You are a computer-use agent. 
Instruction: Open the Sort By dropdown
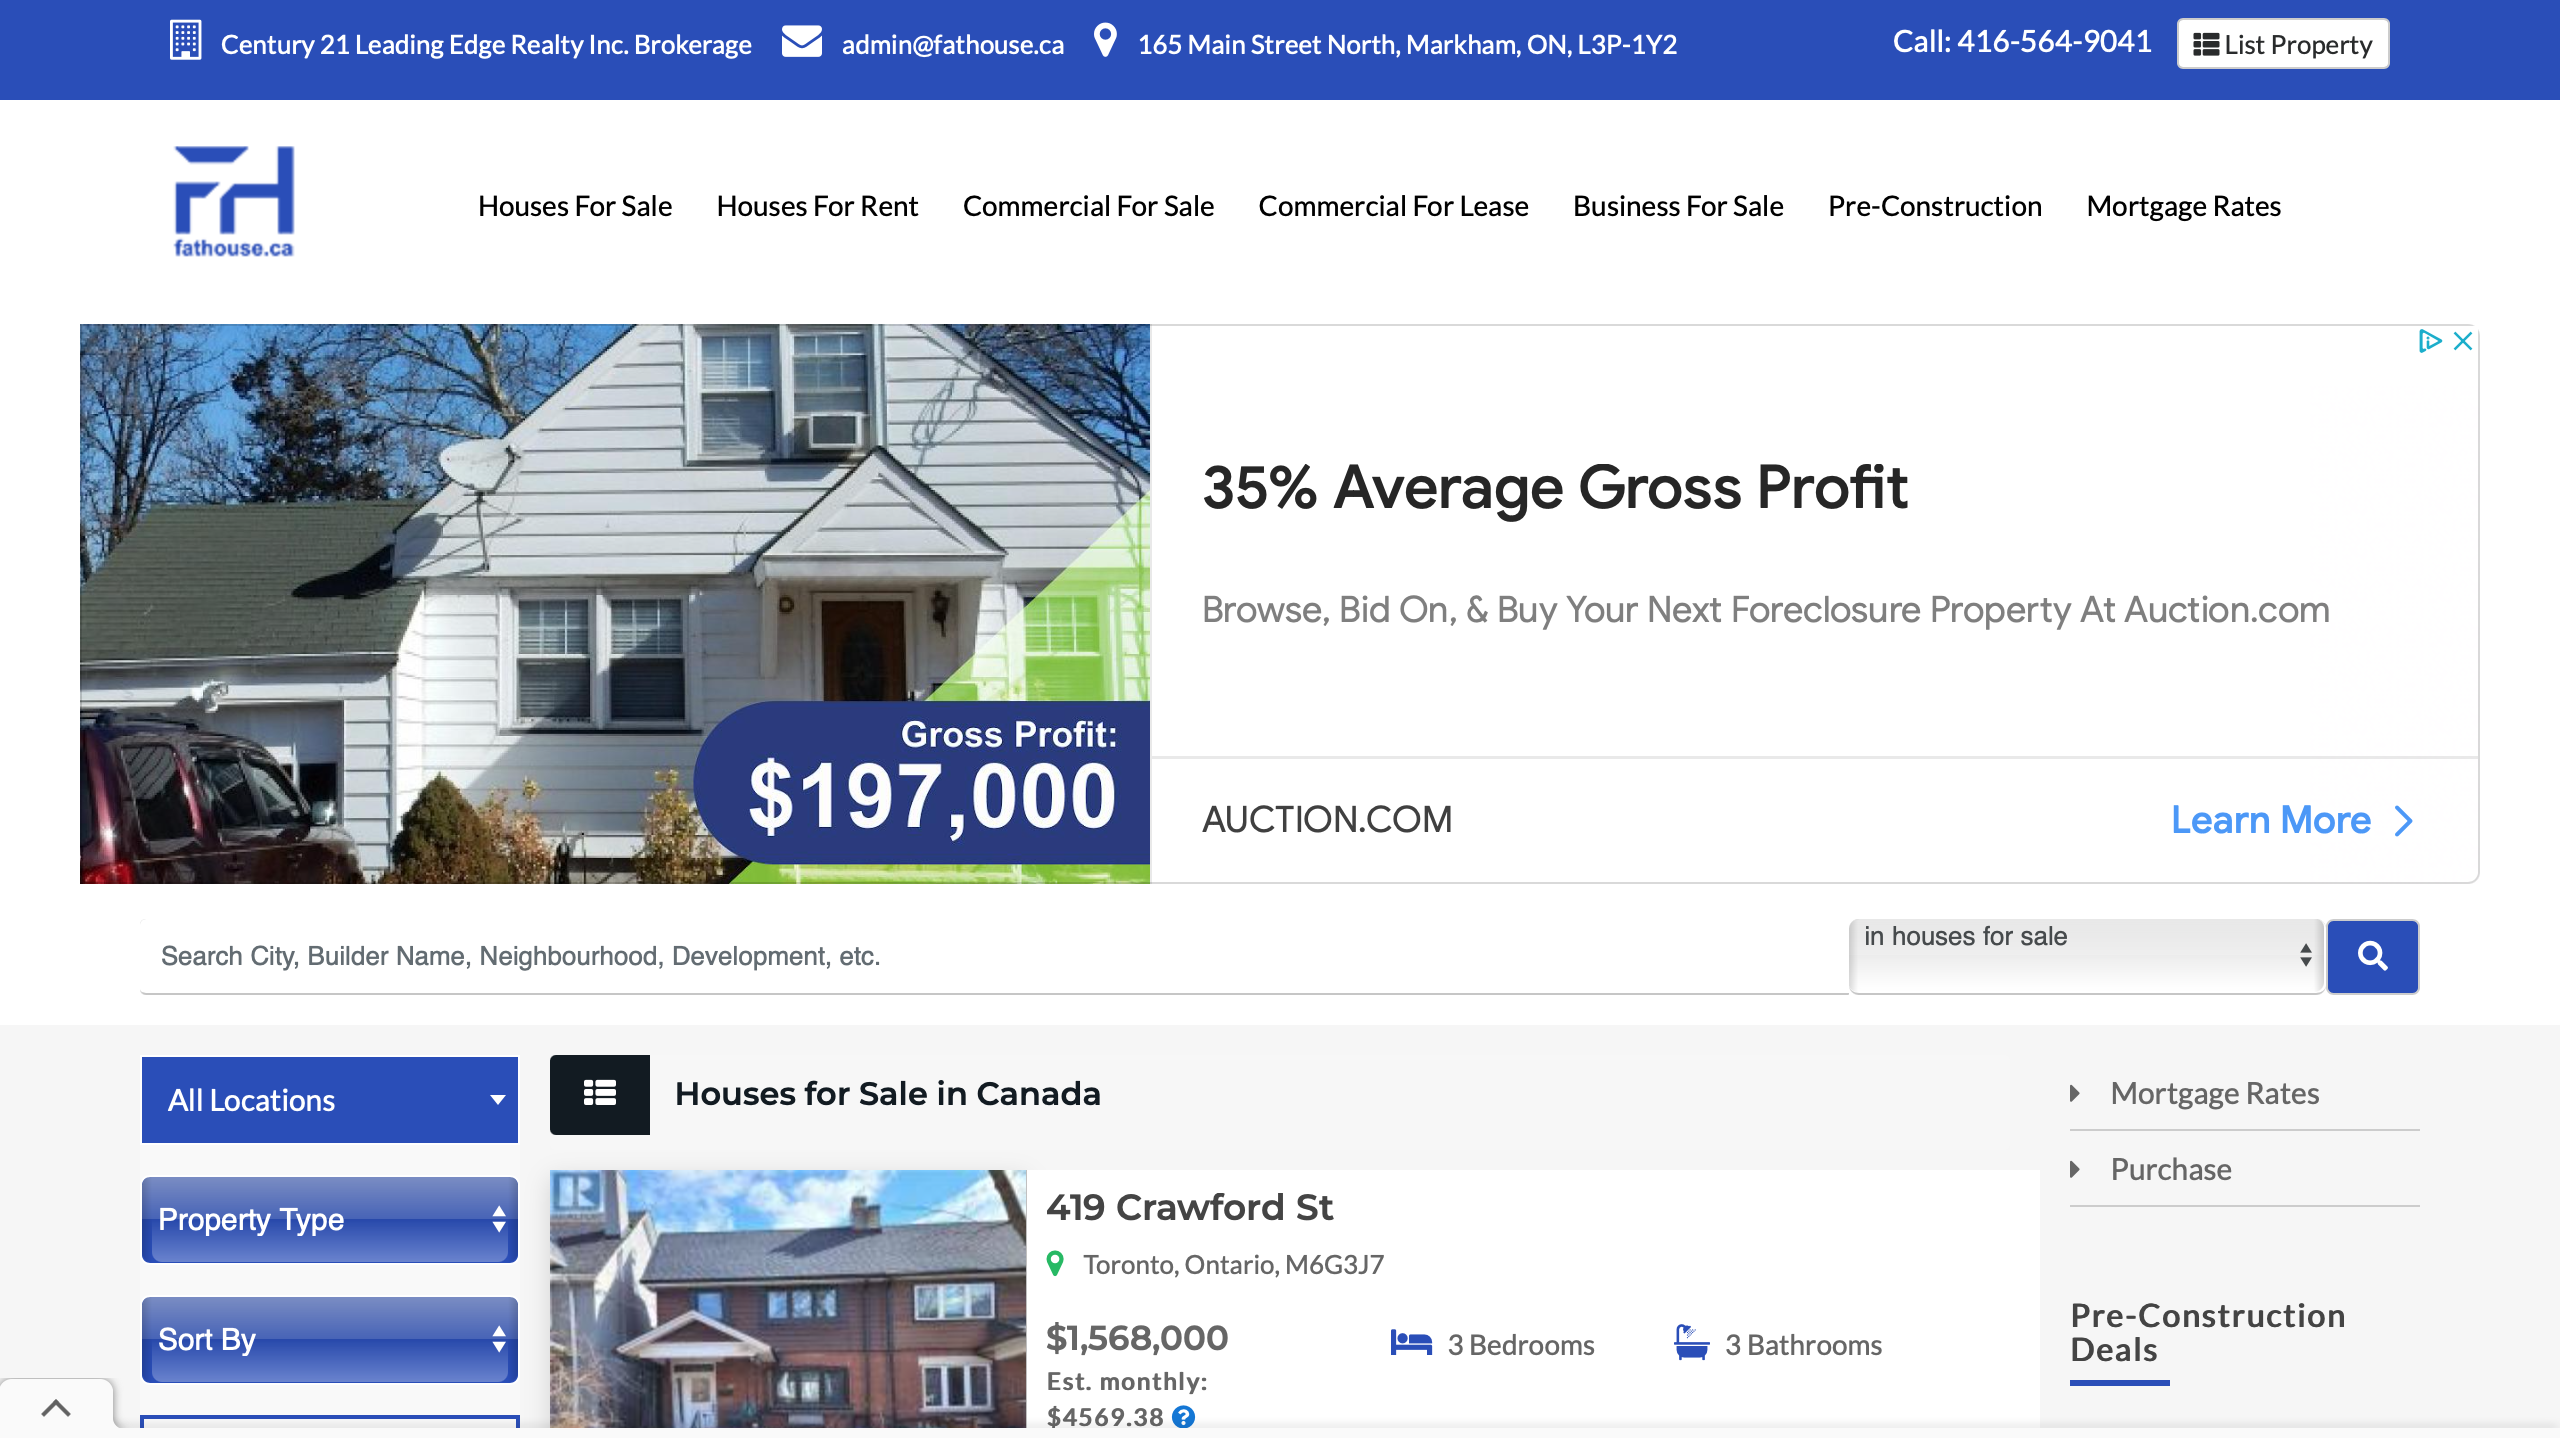(330, 1340)
